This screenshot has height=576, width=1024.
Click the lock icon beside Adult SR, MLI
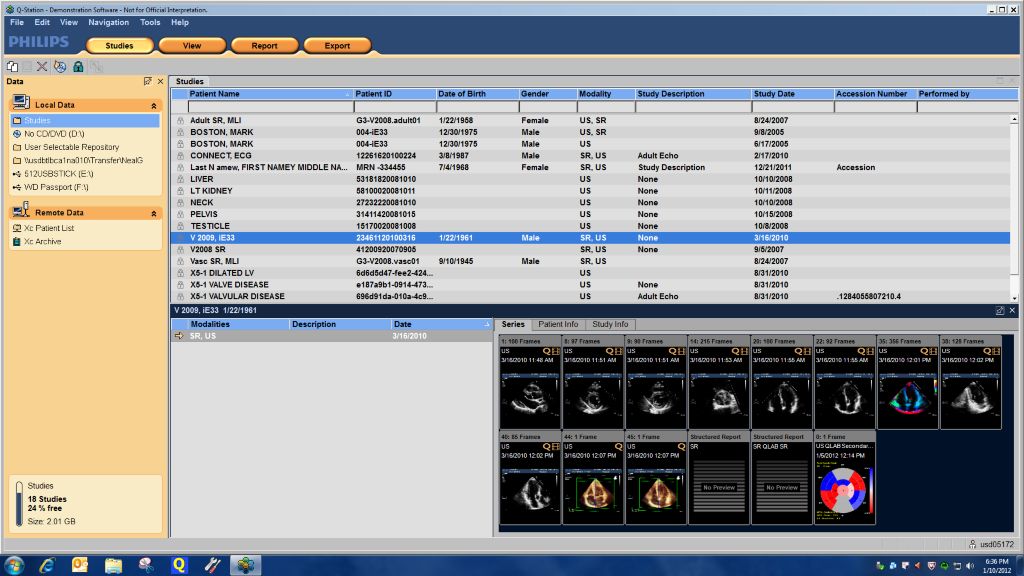pyautogui.click(x=180, y=120)
